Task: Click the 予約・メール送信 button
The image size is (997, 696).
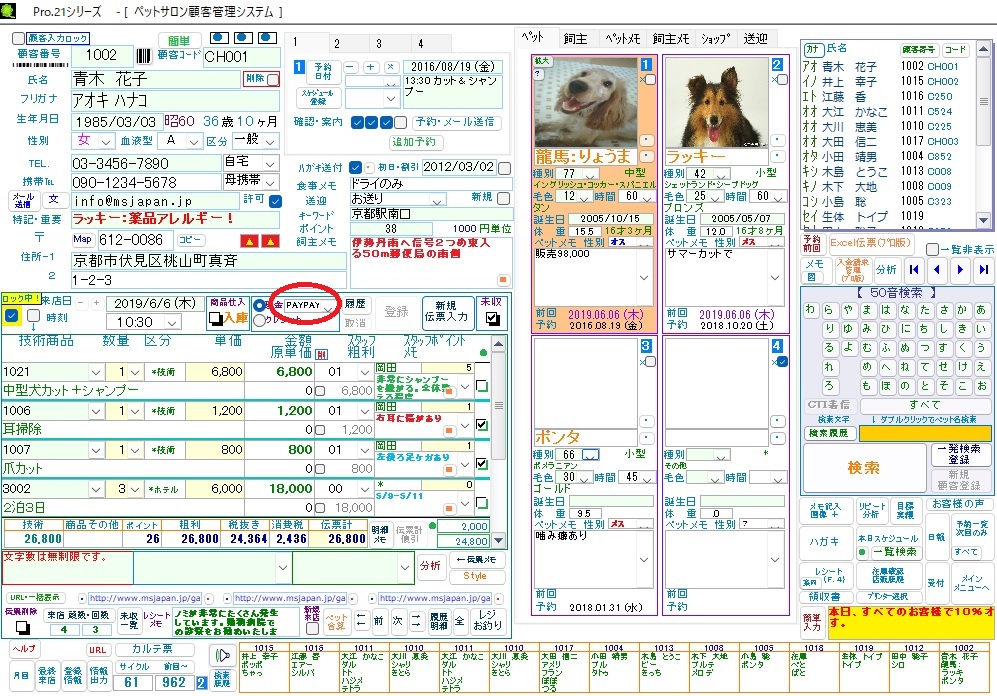Action: click(x=457, y=122)
